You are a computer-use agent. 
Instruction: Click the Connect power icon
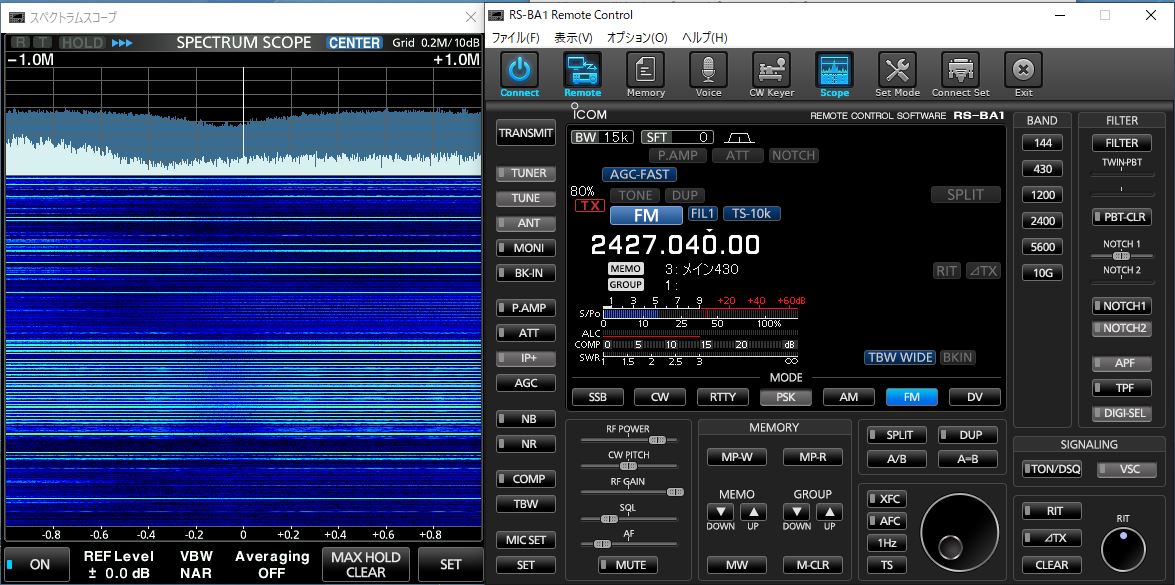pyautogui.click(x=519, y=70)
